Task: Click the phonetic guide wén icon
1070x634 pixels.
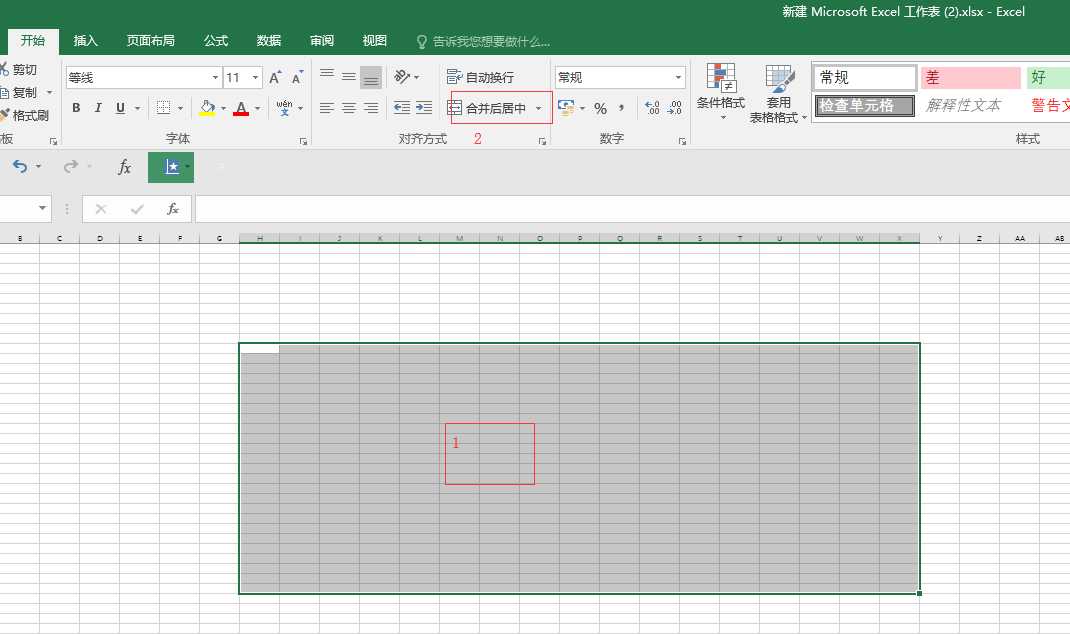Action: pos(284,108)
